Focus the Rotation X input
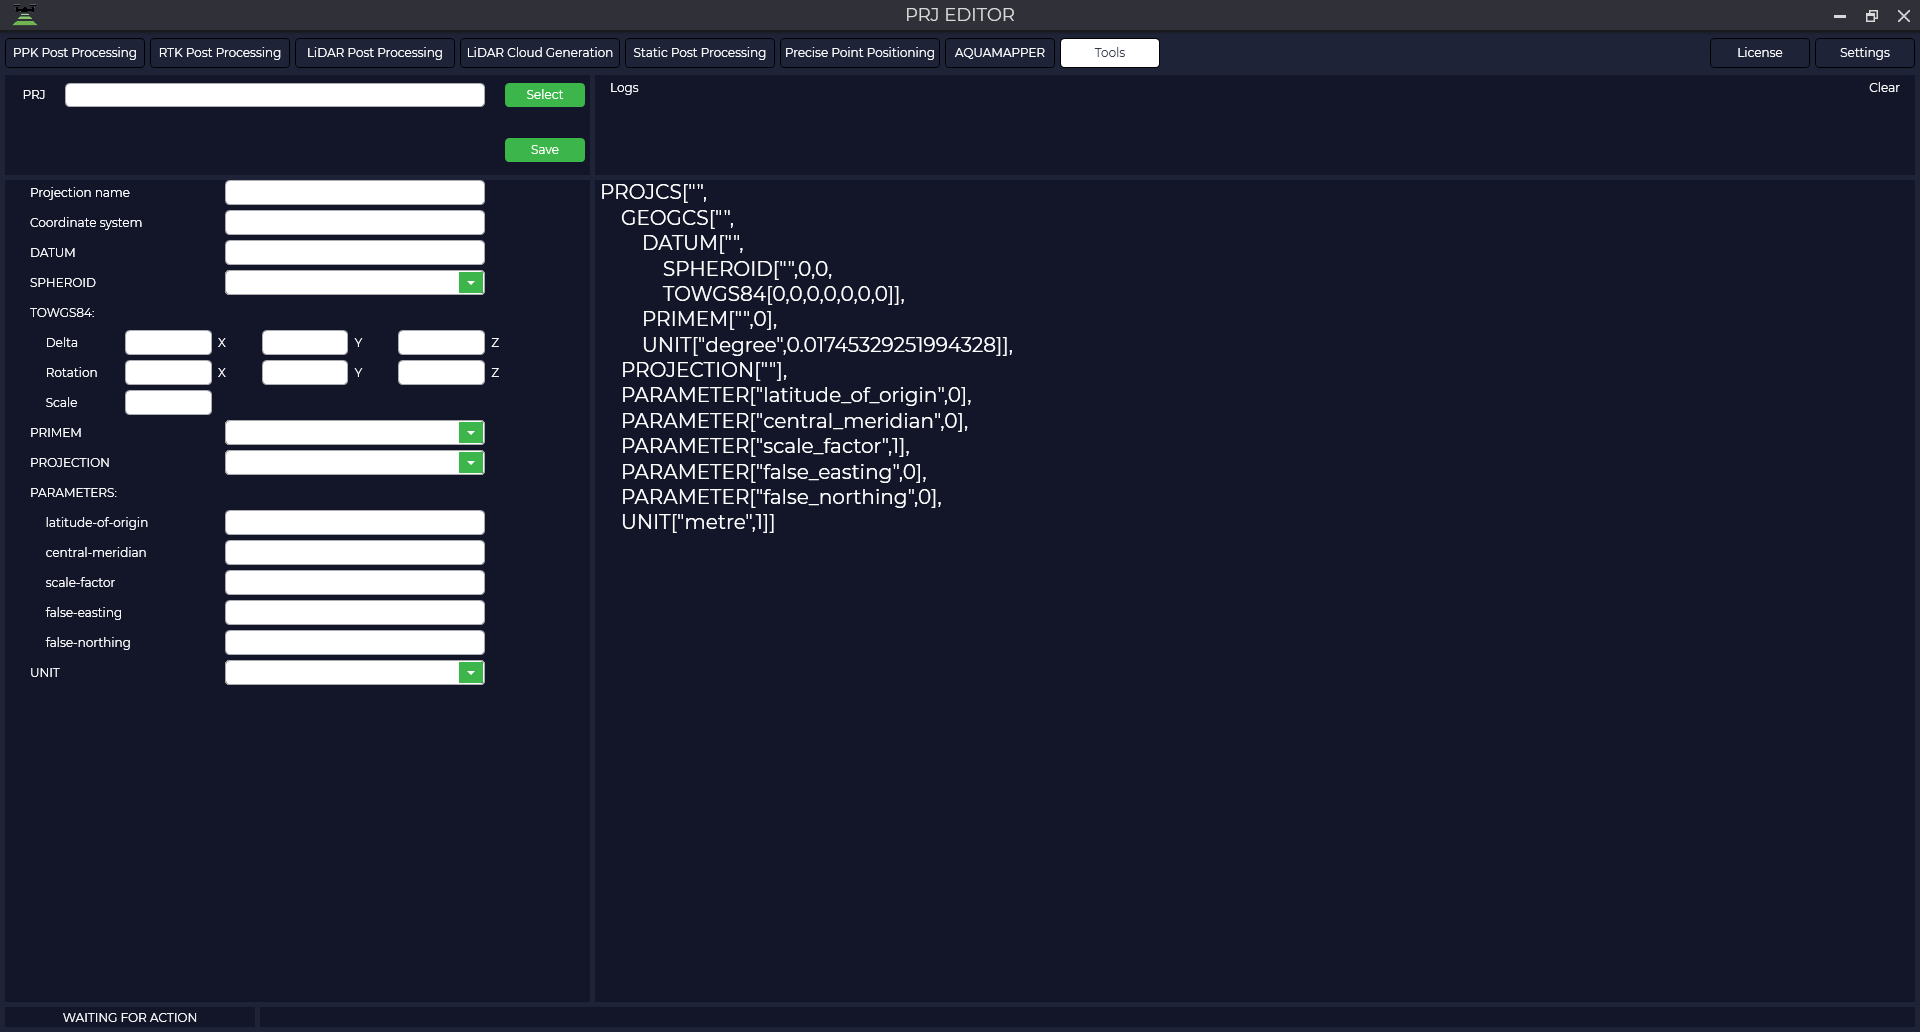The image size is (1920, 1032). [x=168, y=373]
